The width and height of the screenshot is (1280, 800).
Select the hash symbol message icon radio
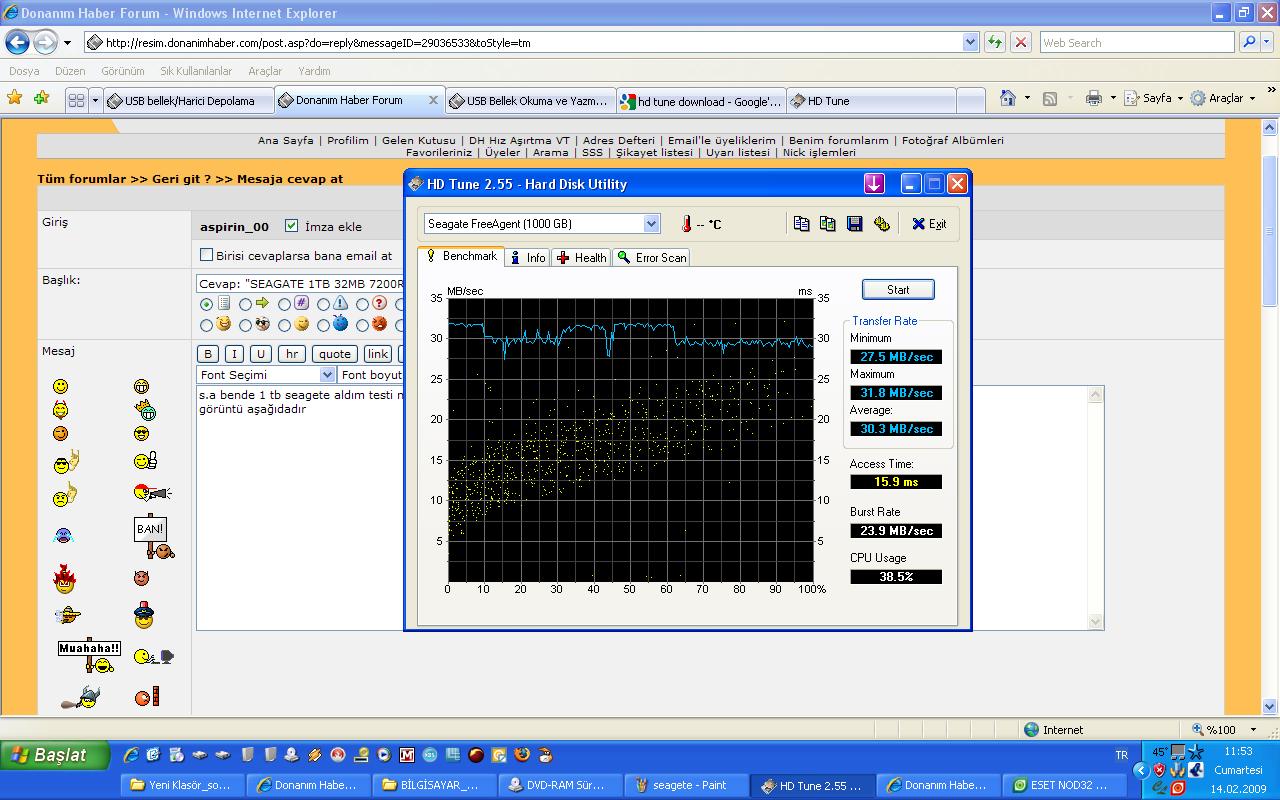[x=284, y=304]
